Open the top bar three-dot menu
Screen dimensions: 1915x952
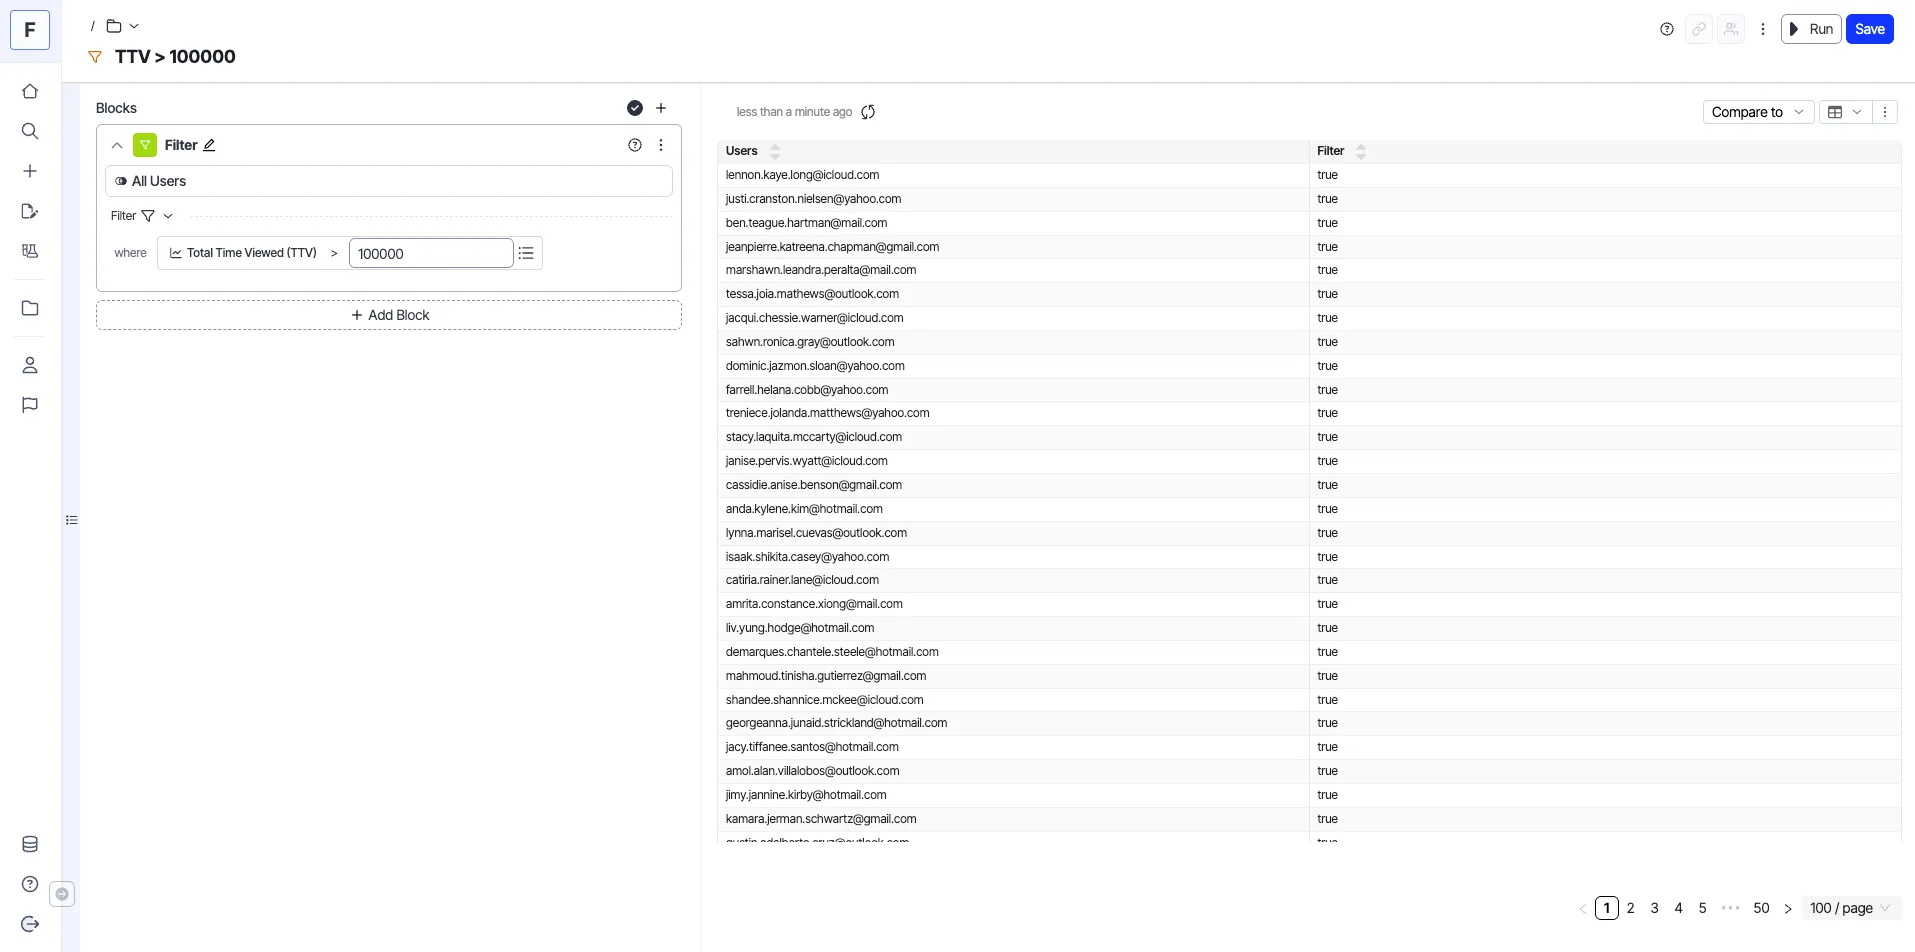click(1763, 29)
